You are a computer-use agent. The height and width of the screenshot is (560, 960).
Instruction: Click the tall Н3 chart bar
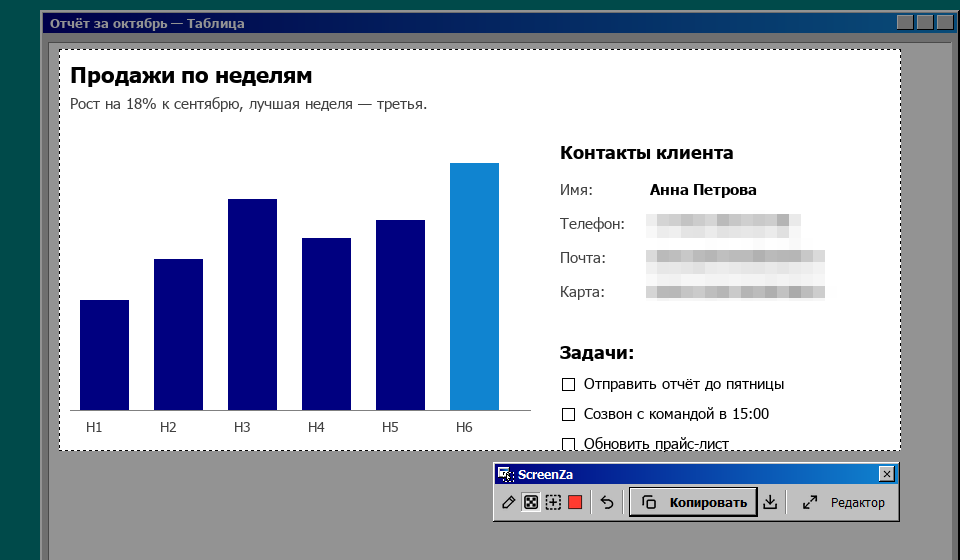coord(252,304)
